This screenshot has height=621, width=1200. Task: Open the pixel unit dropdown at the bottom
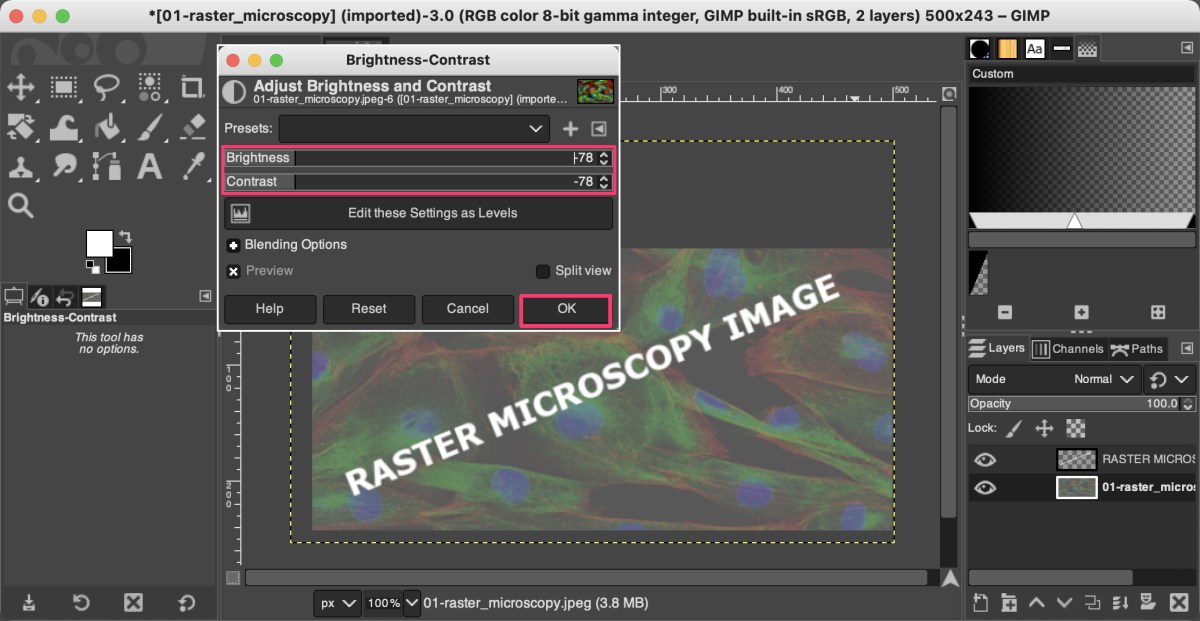coord(338,603)
